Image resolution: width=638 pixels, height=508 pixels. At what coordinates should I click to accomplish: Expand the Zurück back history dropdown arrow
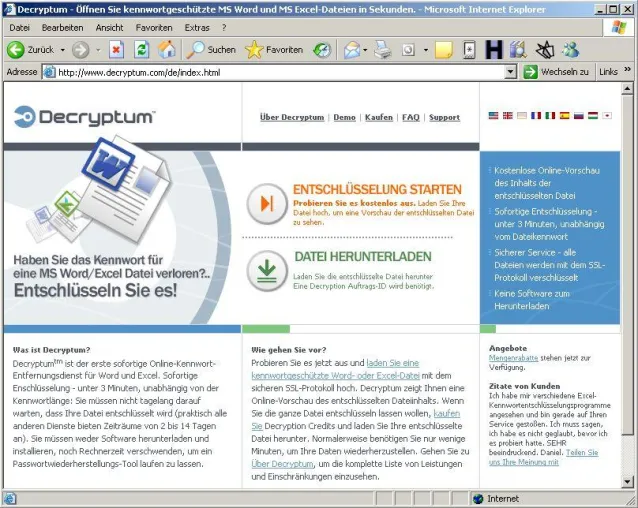(x=63, y=50)
